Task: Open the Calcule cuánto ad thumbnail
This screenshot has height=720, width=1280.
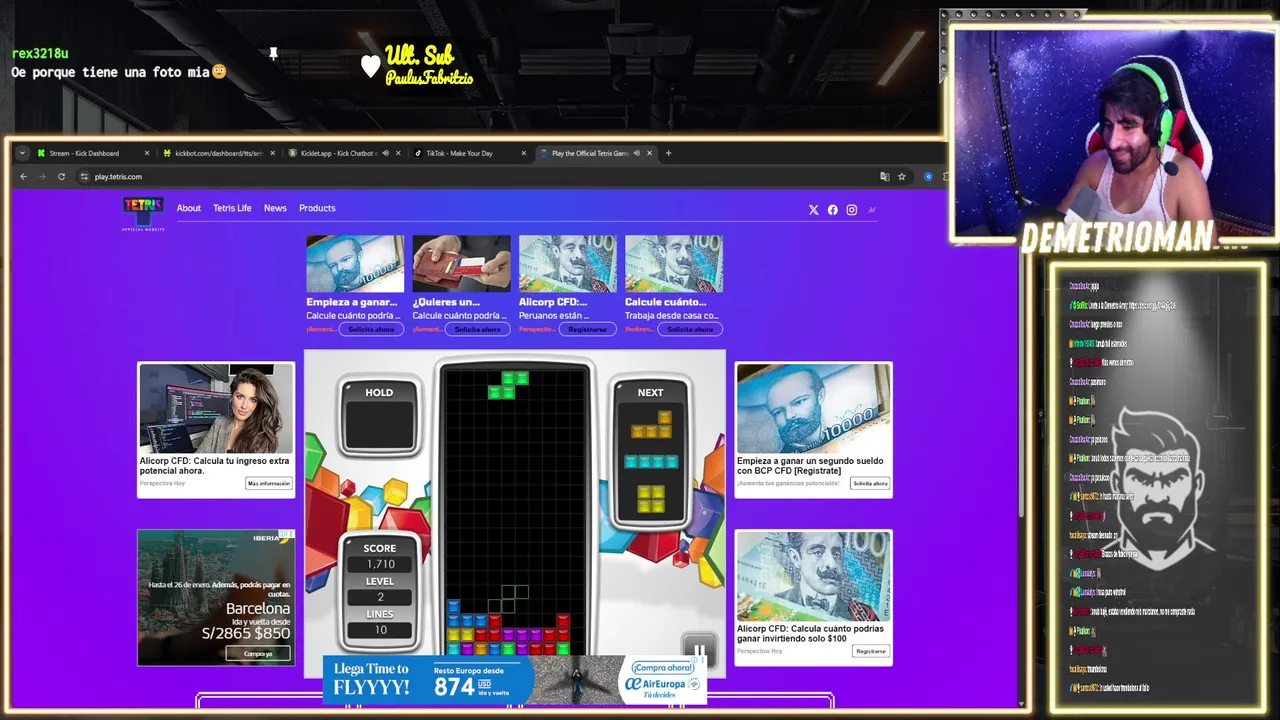Action: [674, 264]
